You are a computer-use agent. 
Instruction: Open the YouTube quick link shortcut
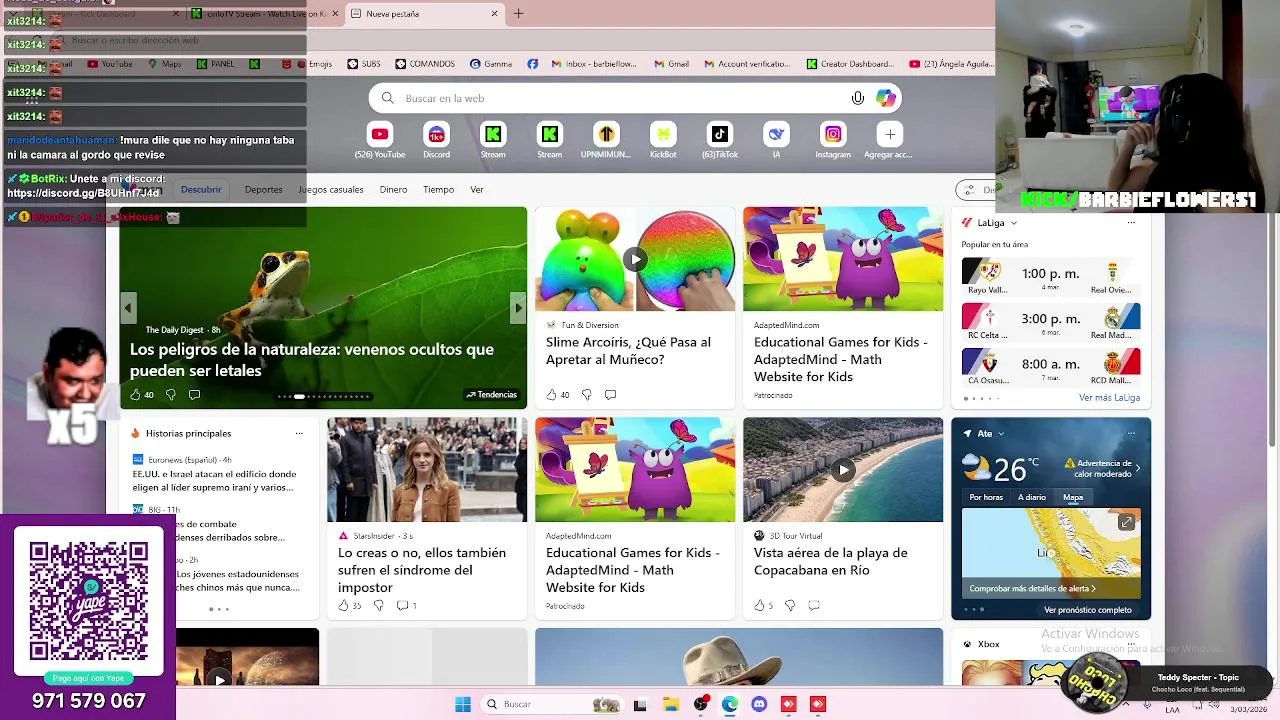point(380,134)
